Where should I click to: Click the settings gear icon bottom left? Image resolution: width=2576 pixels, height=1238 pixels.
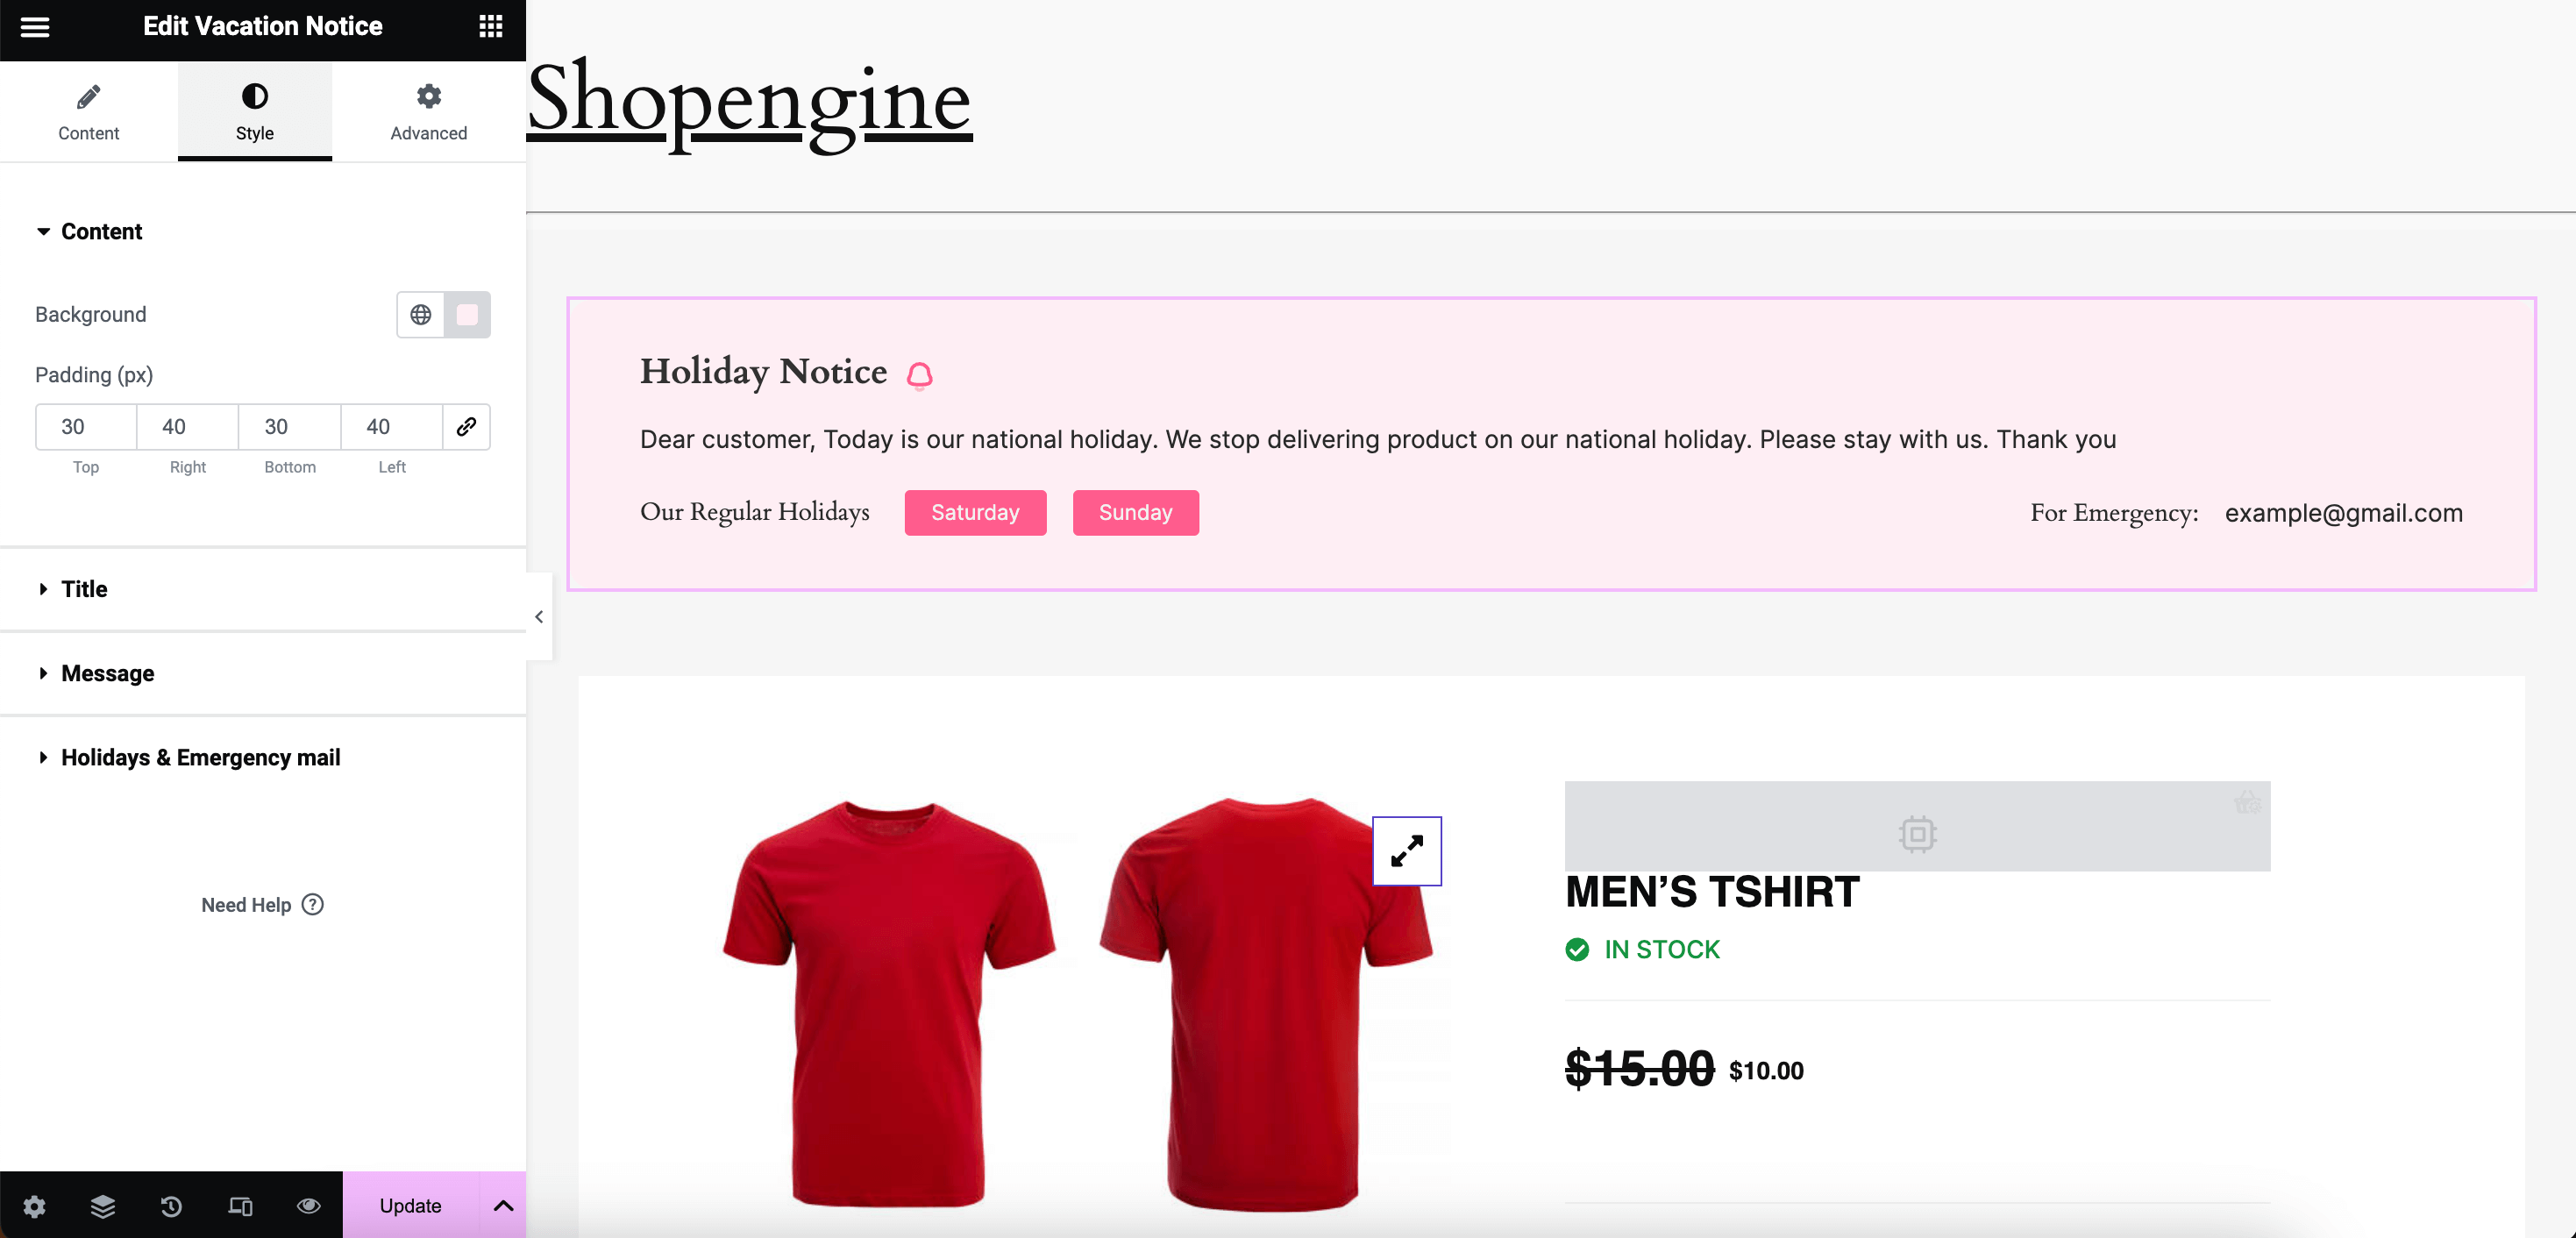click(34, 1206)
